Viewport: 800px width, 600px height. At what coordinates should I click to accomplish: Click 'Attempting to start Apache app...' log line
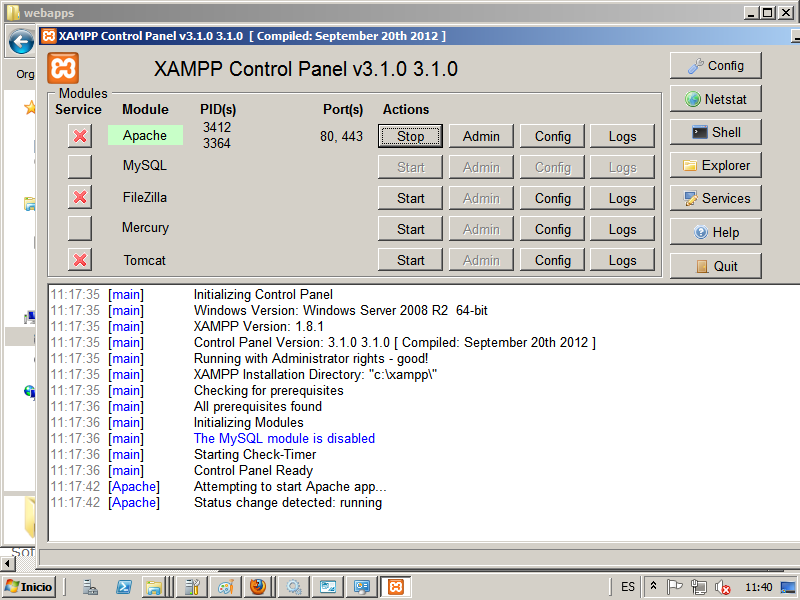tap(290, 487)
